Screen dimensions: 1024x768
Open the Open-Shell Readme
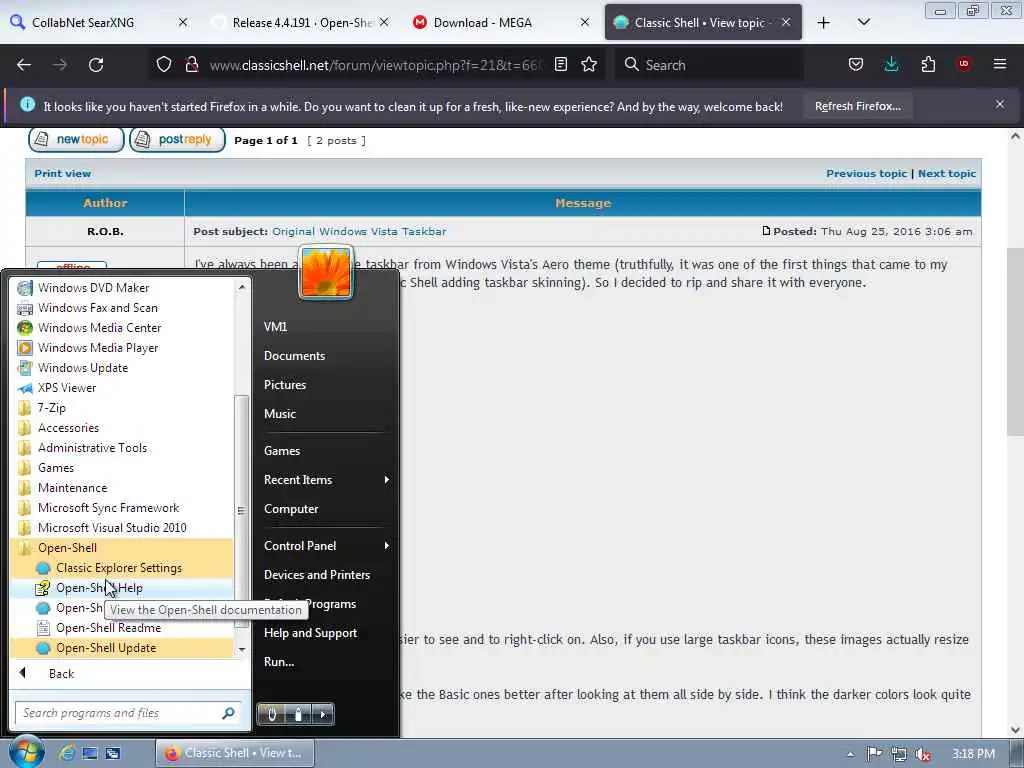click(x=122, y=628)
